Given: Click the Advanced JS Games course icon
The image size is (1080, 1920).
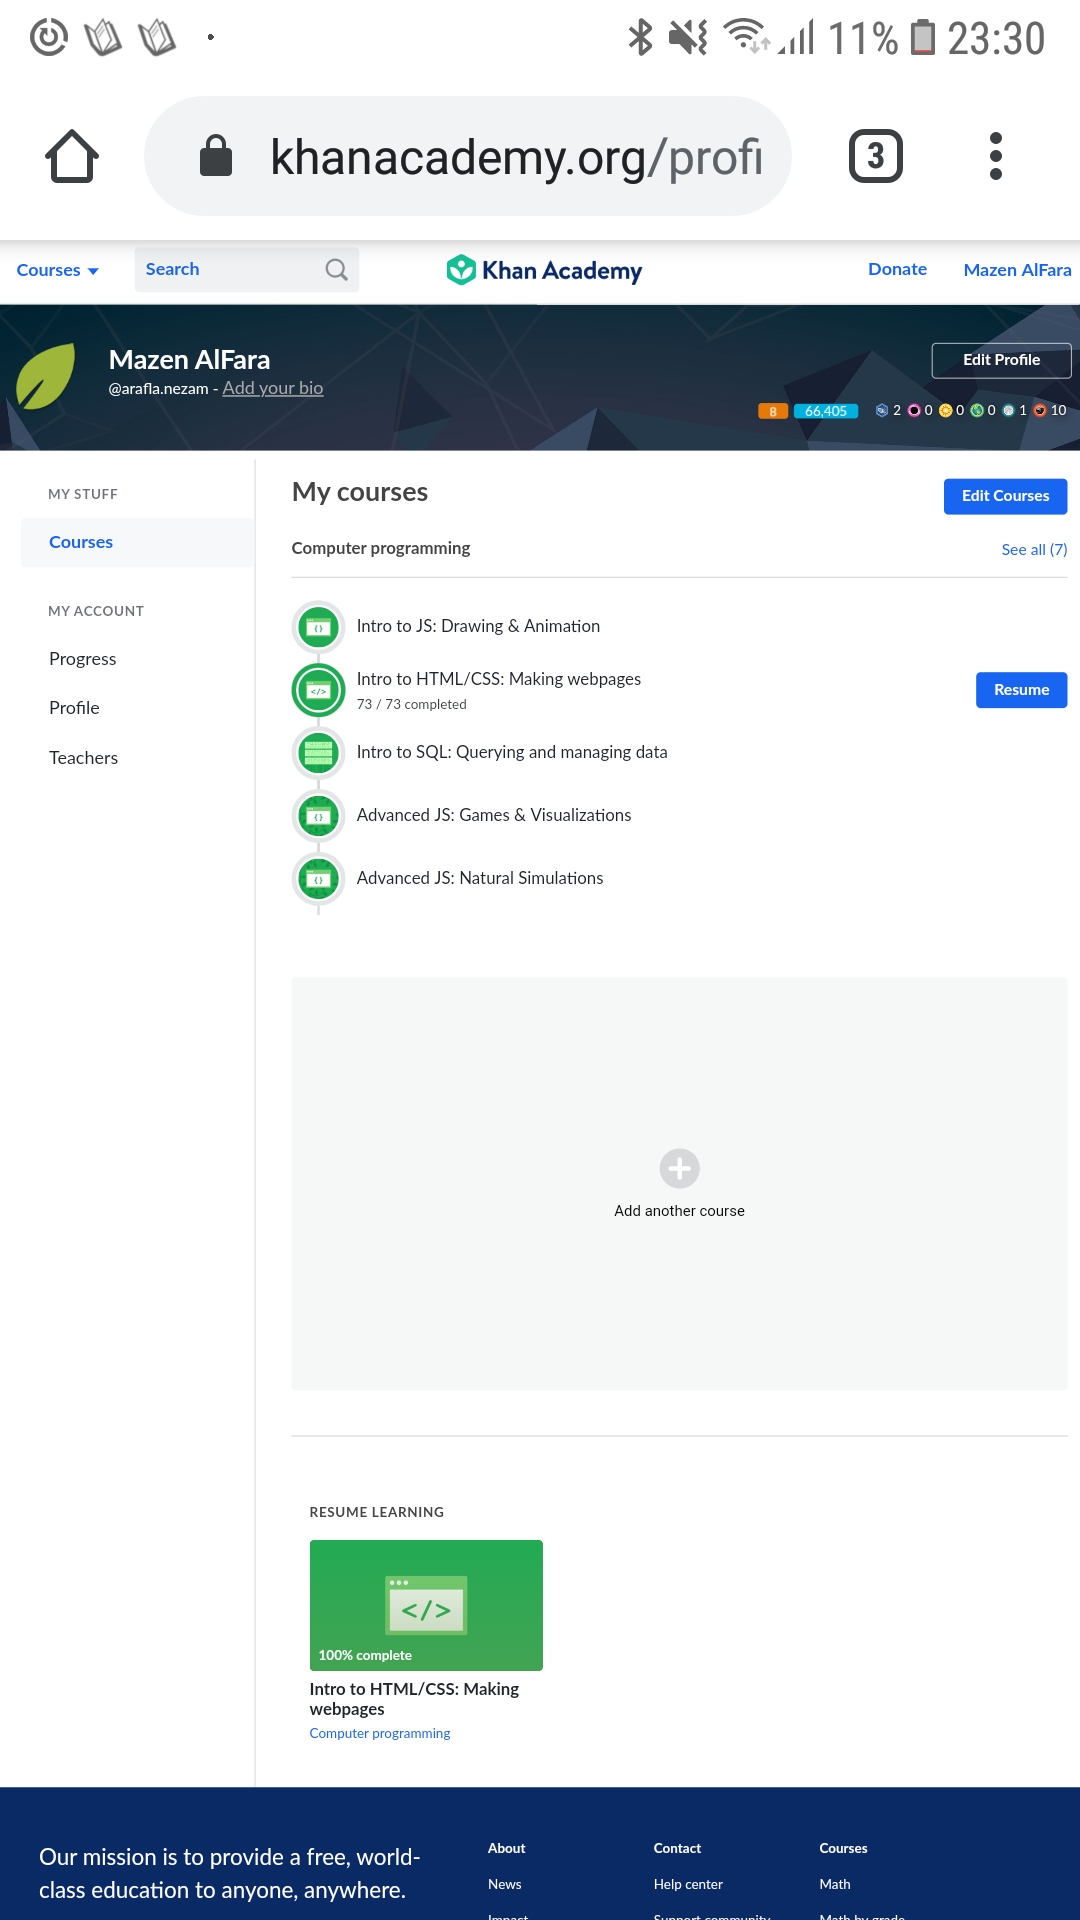Looking at the screenshot, I should pyautogui.click(x=318, y=816).
